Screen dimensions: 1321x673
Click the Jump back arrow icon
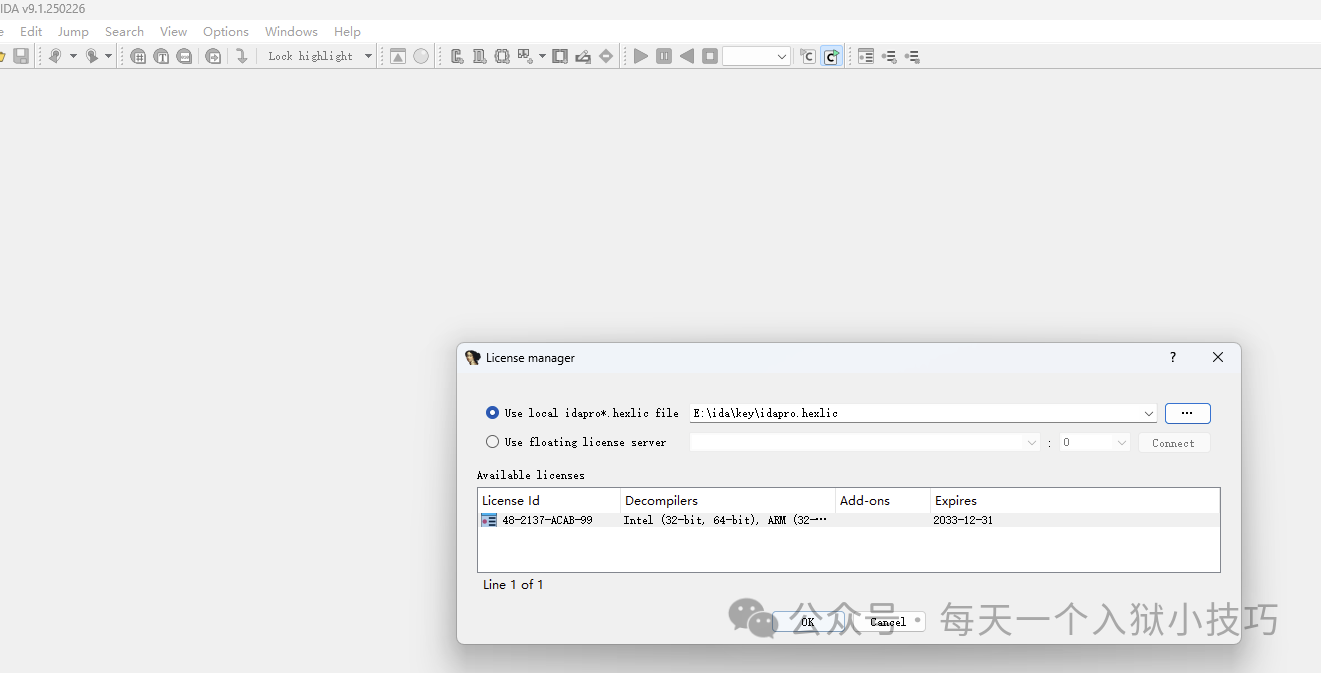tap(56, 56)
